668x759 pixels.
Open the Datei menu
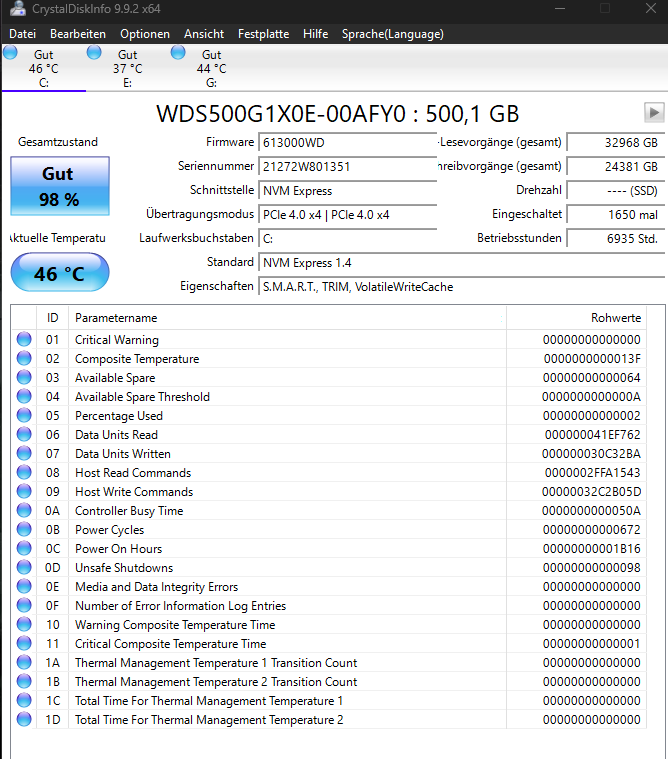click(23, 34)
